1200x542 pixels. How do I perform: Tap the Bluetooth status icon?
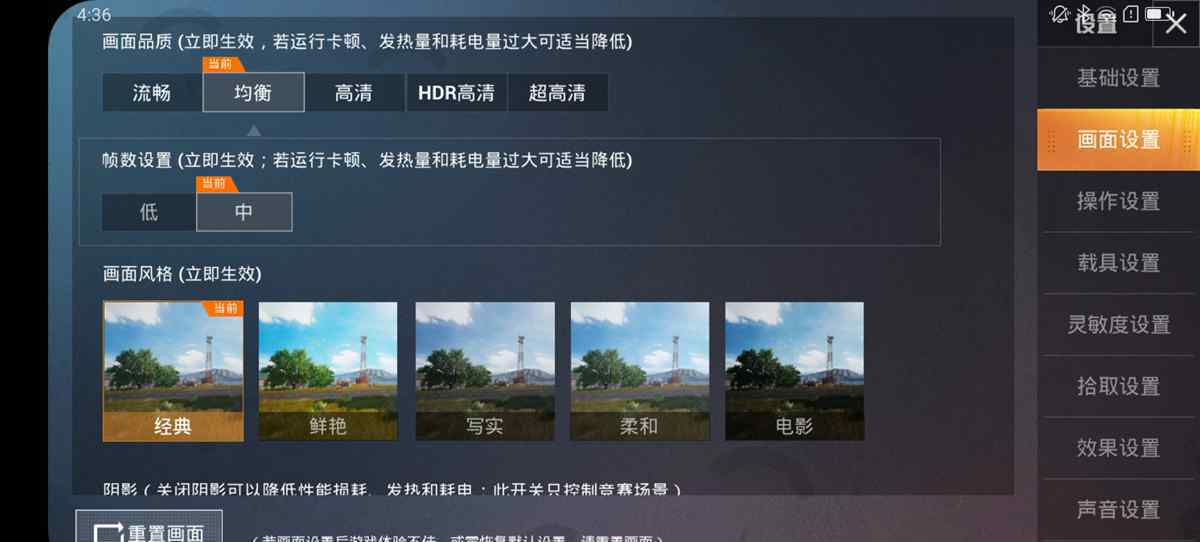coord(1083,14)
